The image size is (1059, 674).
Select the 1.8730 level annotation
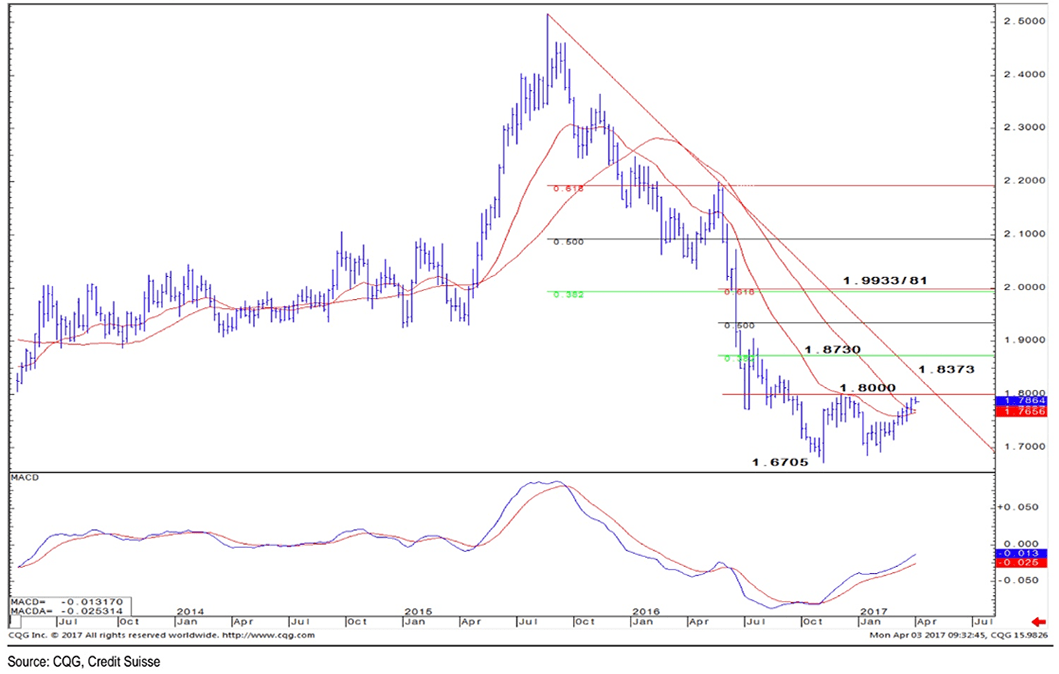[x=831, y=351]
